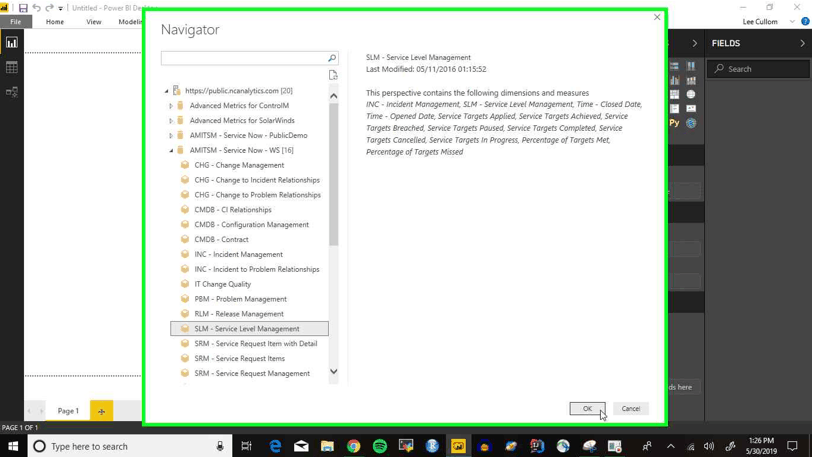814x459 pixels.
Task: Click the Cortana microphone icon
Action: (x=220, y=447)
